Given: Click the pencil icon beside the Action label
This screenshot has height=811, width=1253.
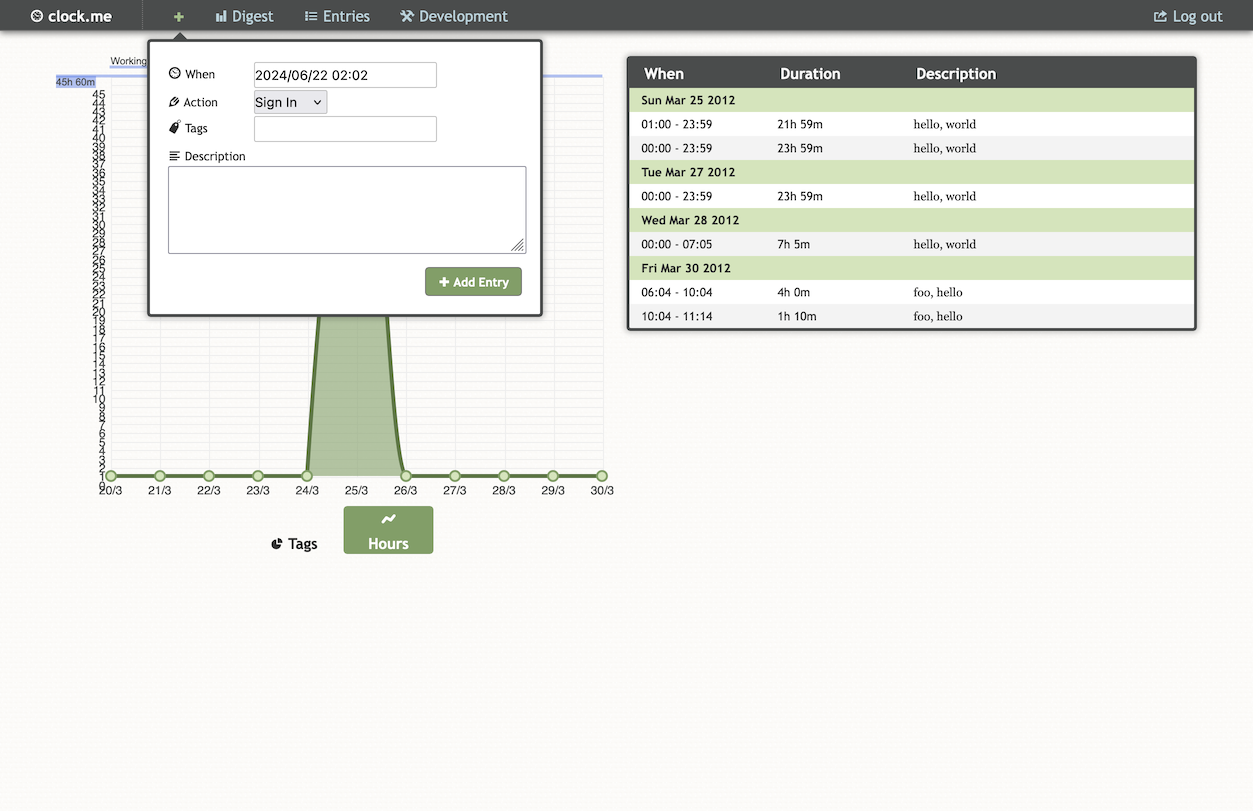Looking at the screenshot, I should [175, 102].
